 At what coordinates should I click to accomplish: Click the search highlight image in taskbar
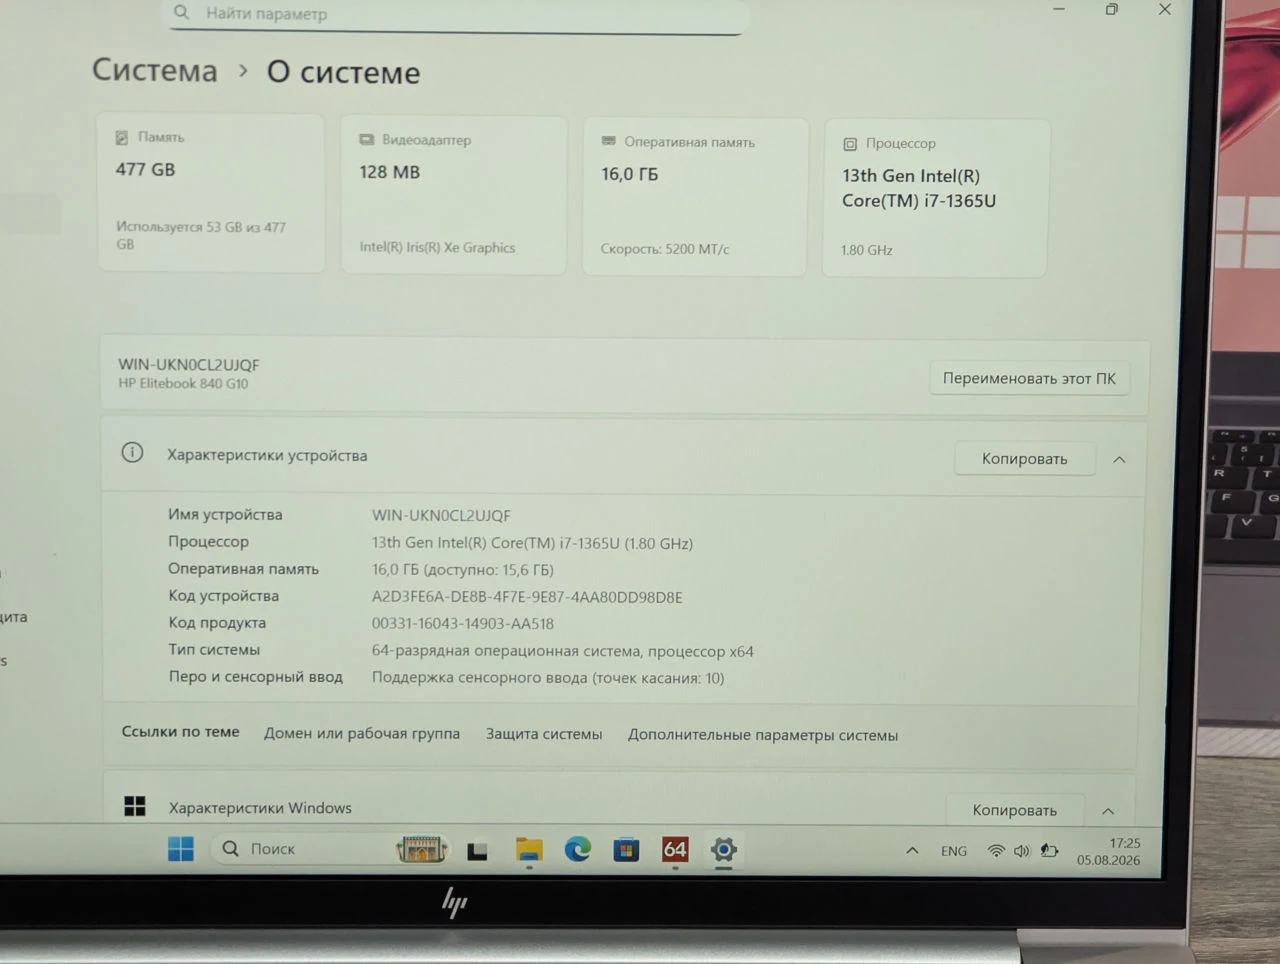pyautogui.click(x=421, y=849)
